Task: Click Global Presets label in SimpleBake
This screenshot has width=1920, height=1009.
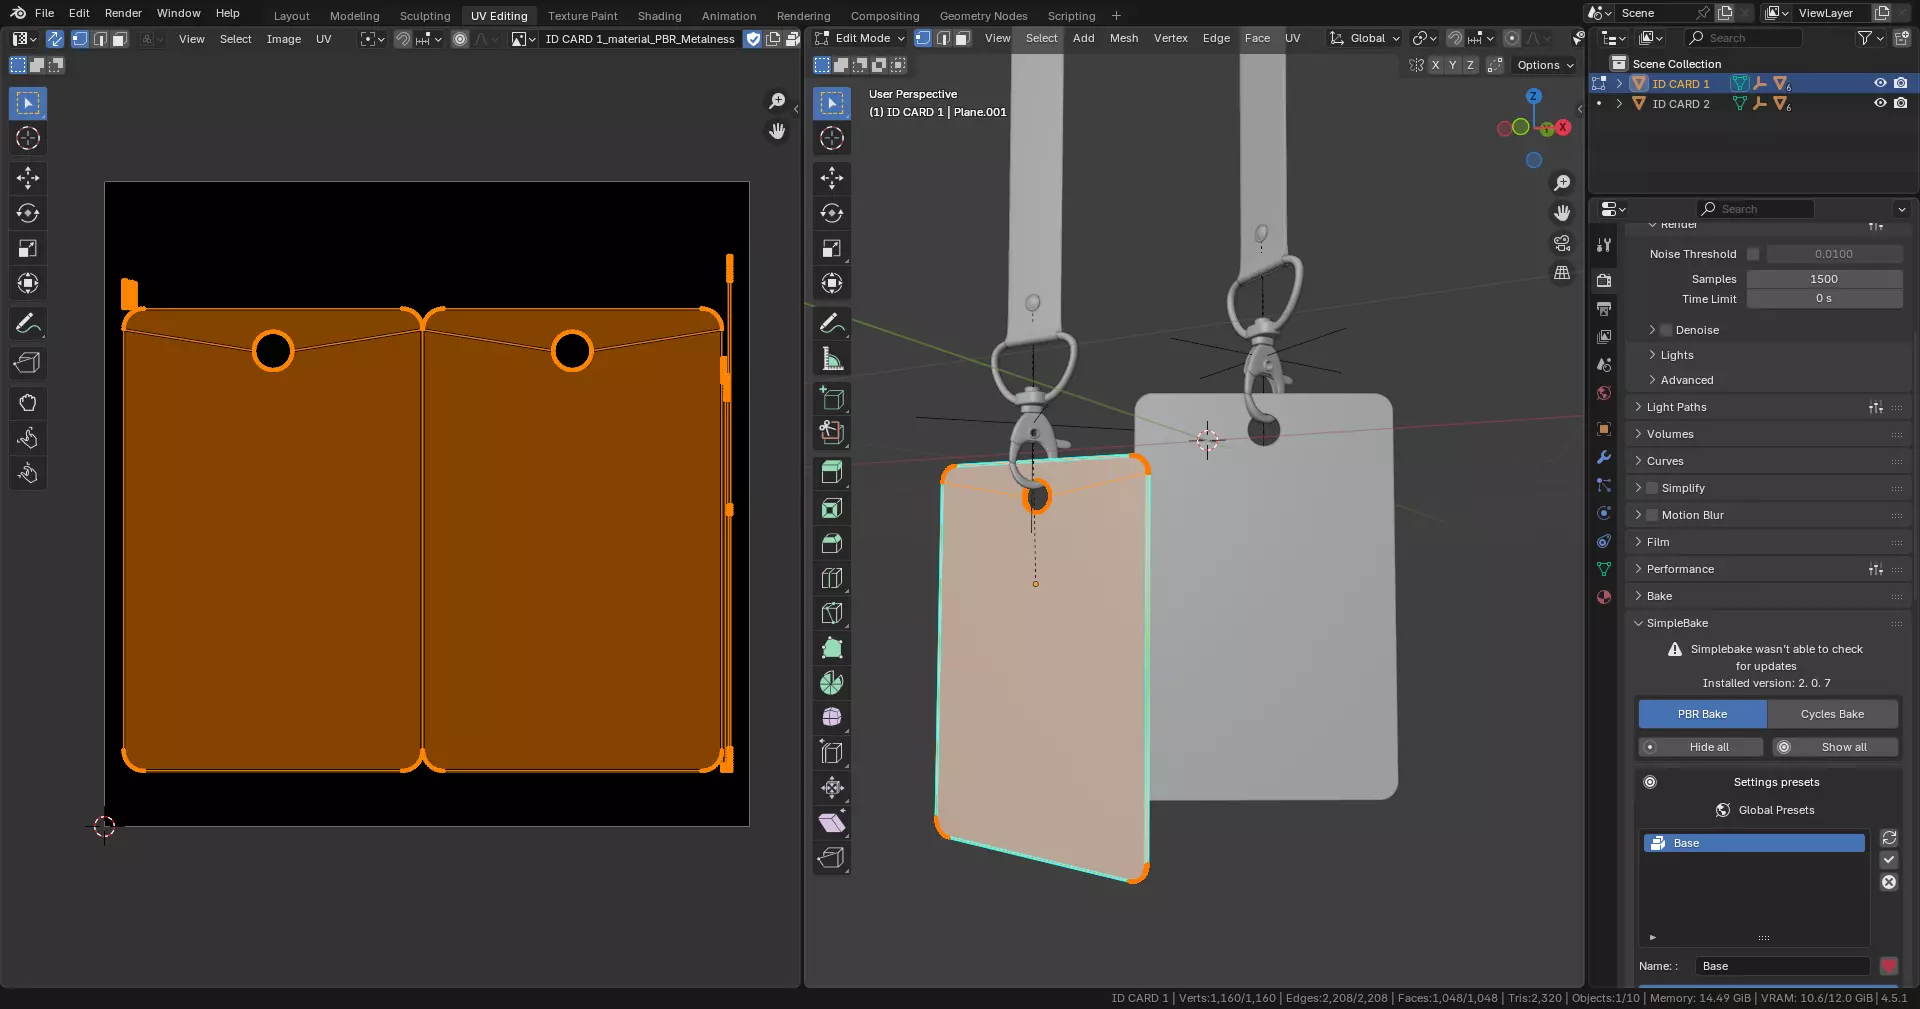Action: click(1776, 810)
